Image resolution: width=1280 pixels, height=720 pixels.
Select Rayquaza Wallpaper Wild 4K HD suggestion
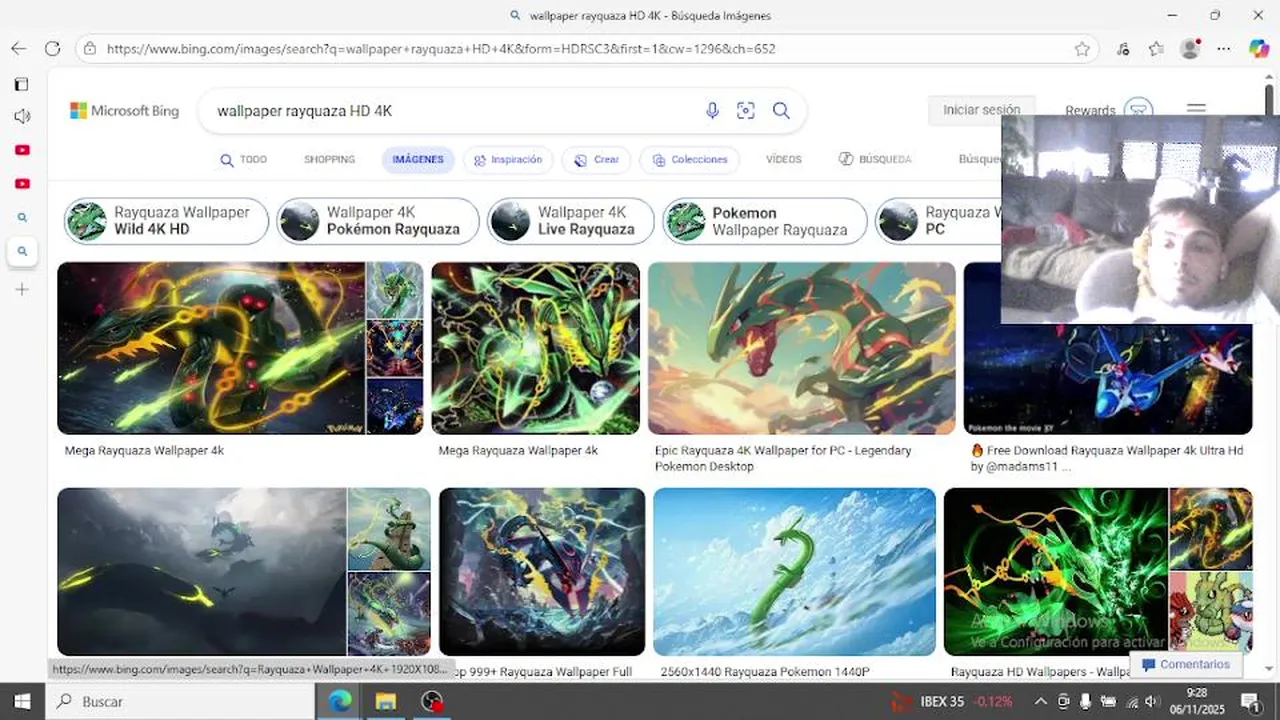167,221
